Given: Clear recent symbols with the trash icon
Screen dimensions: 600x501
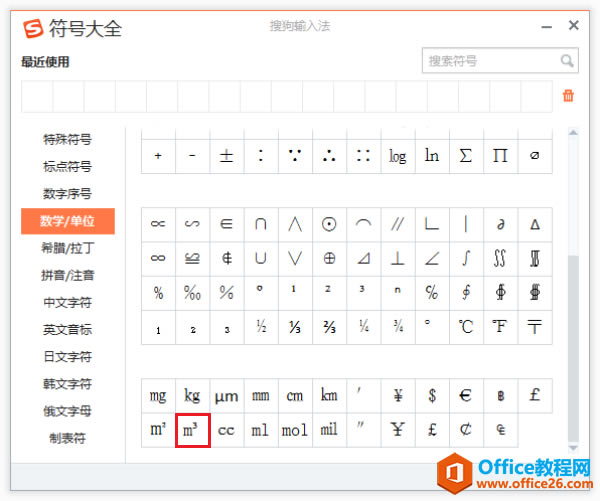Looking at the screenshot, I should coord(568,96).
